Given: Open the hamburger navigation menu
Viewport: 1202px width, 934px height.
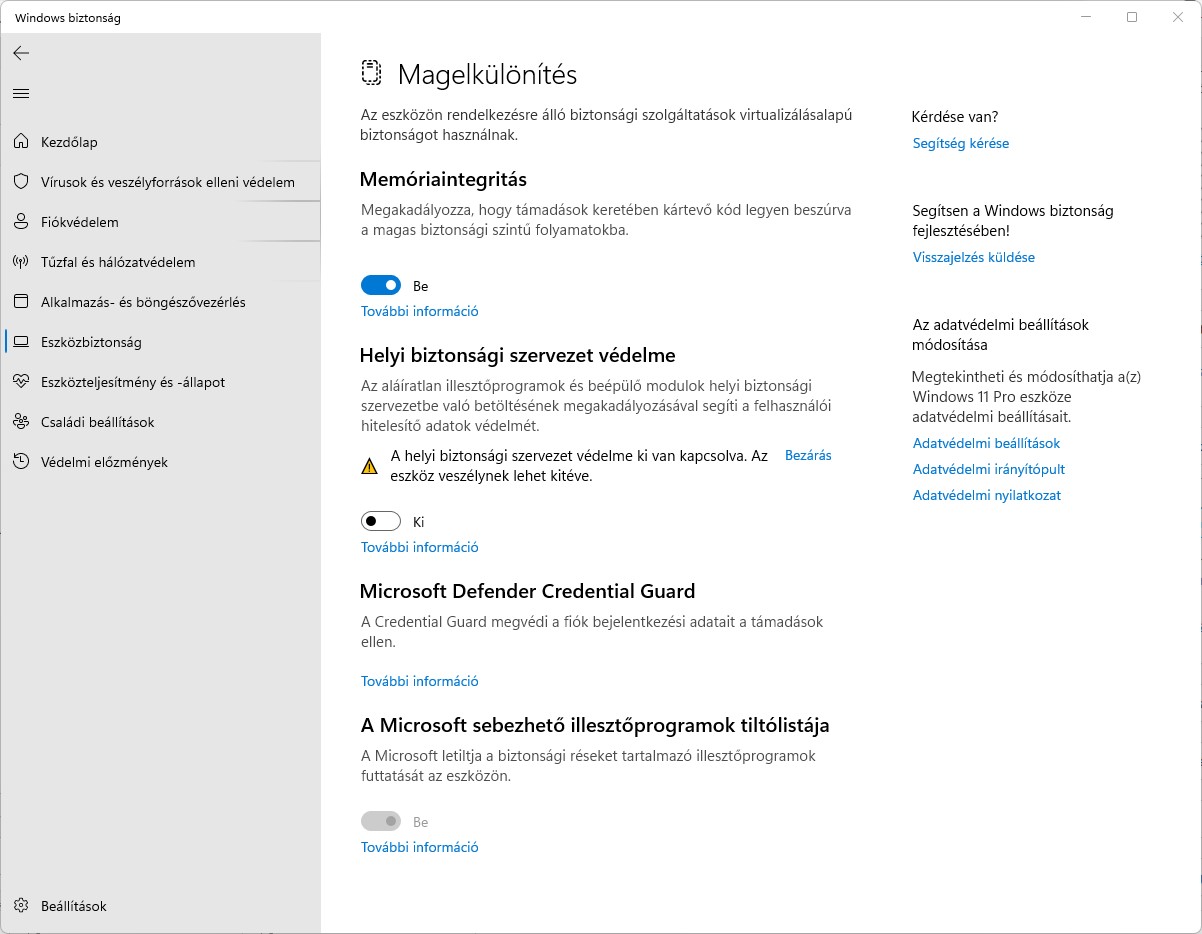Looking at the screenshot, I should [x=21, y=93].
